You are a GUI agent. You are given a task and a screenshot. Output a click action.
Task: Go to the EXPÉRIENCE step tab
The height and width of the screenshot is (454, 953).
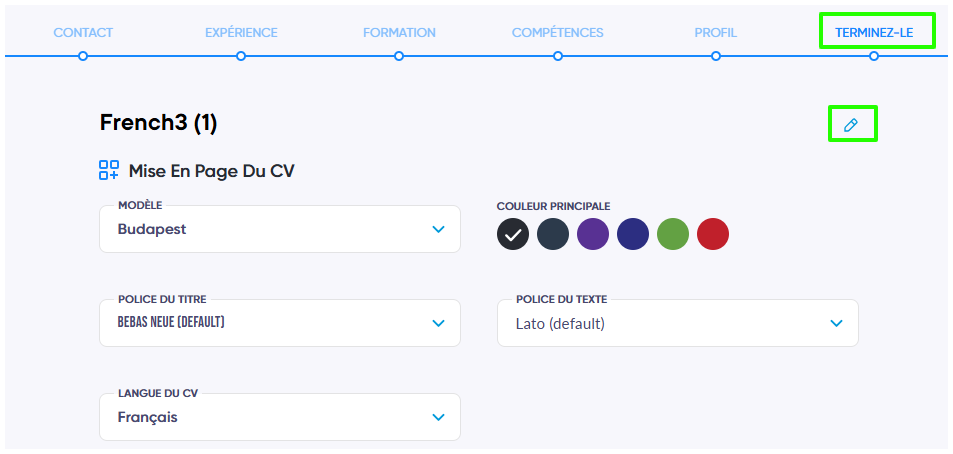click(x=241, y=33)
